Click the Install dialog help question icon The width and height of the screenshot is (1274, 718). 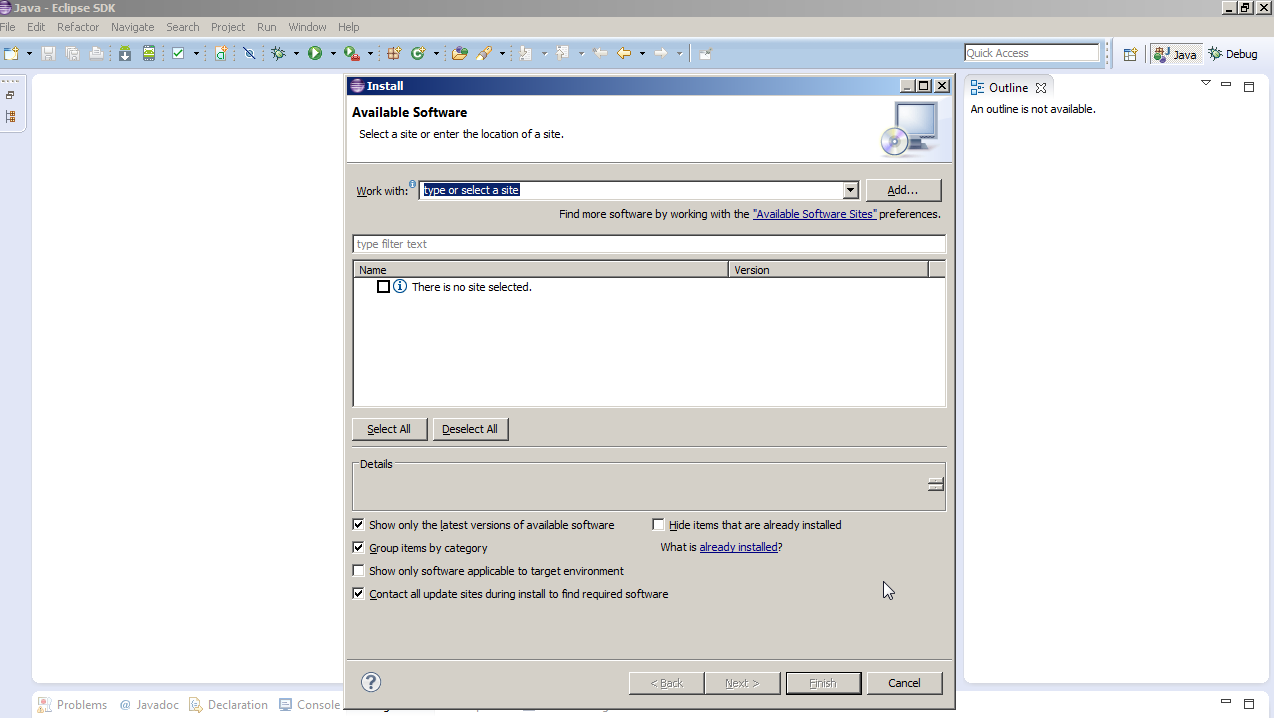tap(371, 682)
